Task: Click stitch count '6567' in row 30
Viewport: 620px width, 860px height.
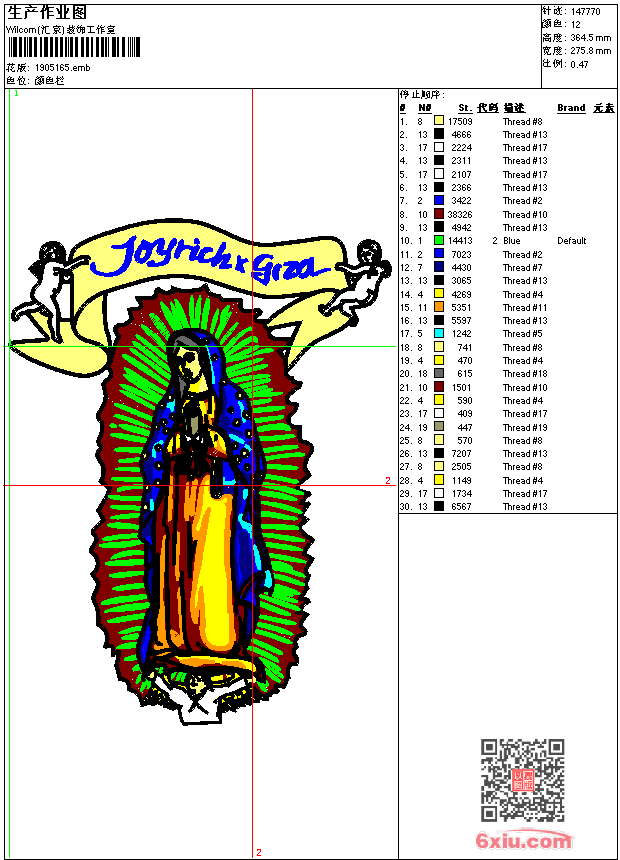Action: click(x=461, y=507)
